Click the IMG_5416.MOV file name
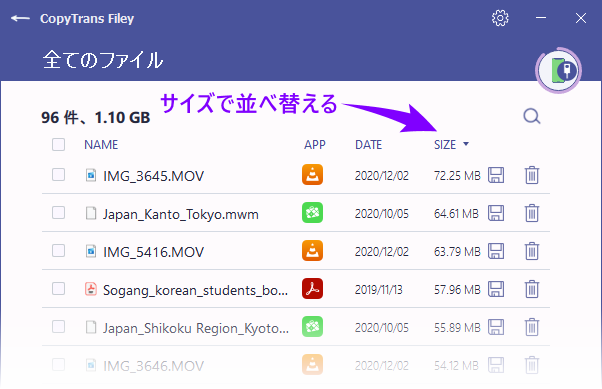The image size is (602, 389). (x=153, y=252)
